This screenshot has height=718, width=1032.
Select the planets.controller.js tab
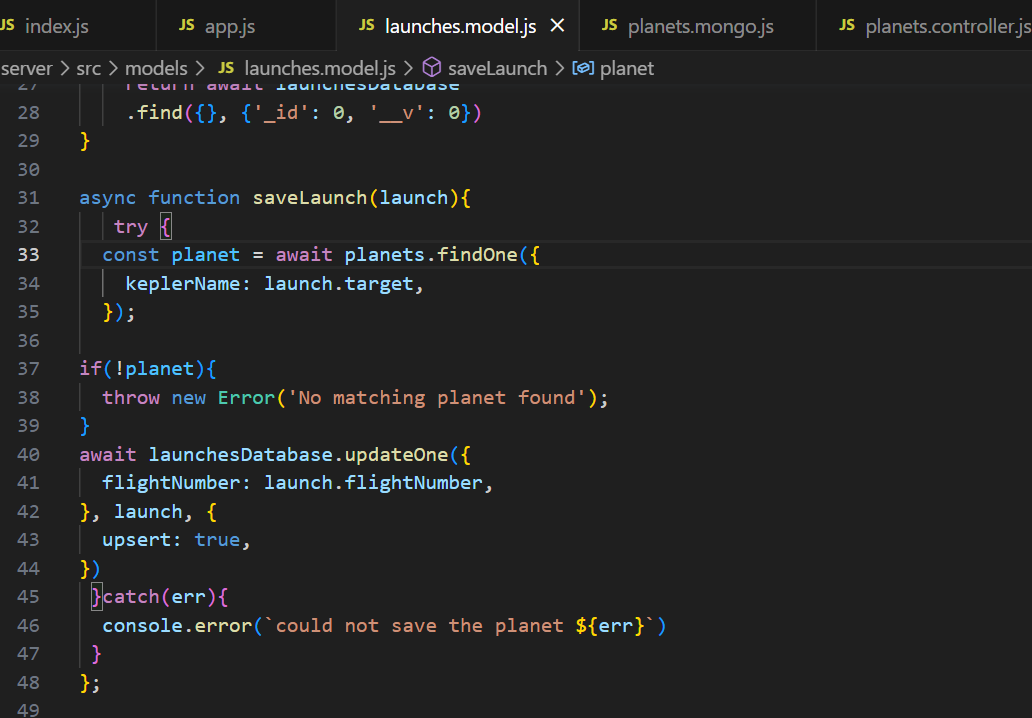(945, 27)
